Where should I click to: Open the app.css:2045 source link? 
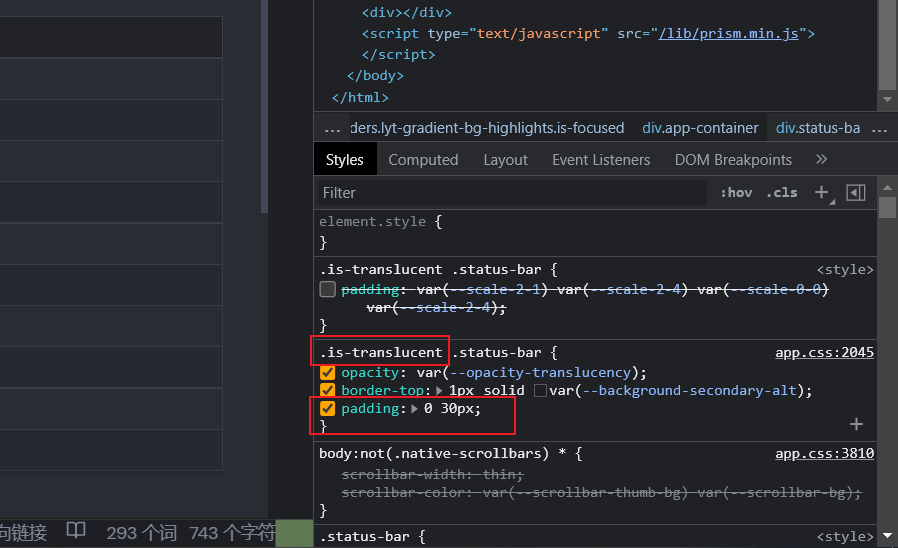(x=824, y=353)
